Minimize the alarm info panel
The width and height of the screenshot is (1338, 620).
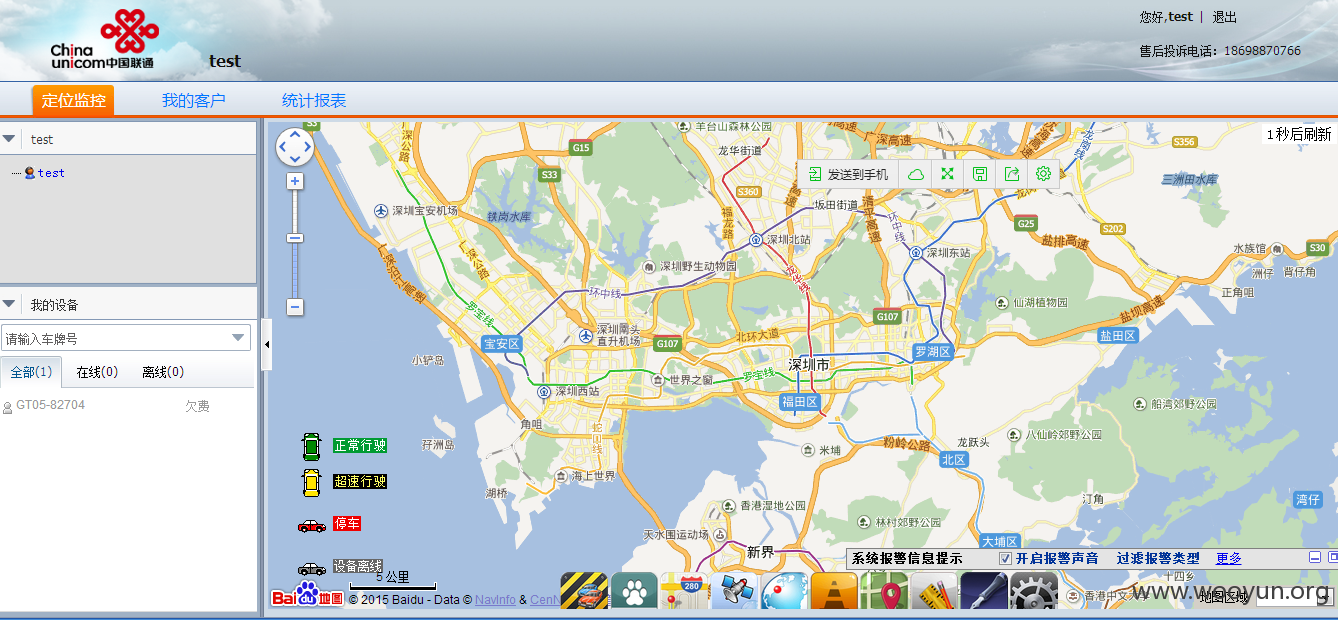point(1316,557)
